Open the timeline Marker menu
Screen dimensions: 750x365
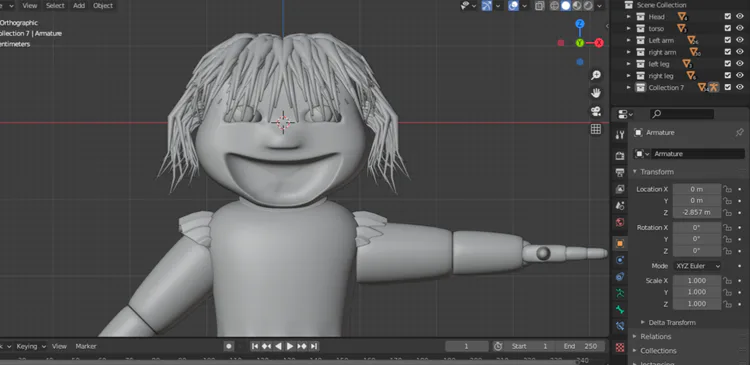pos(86,346)
